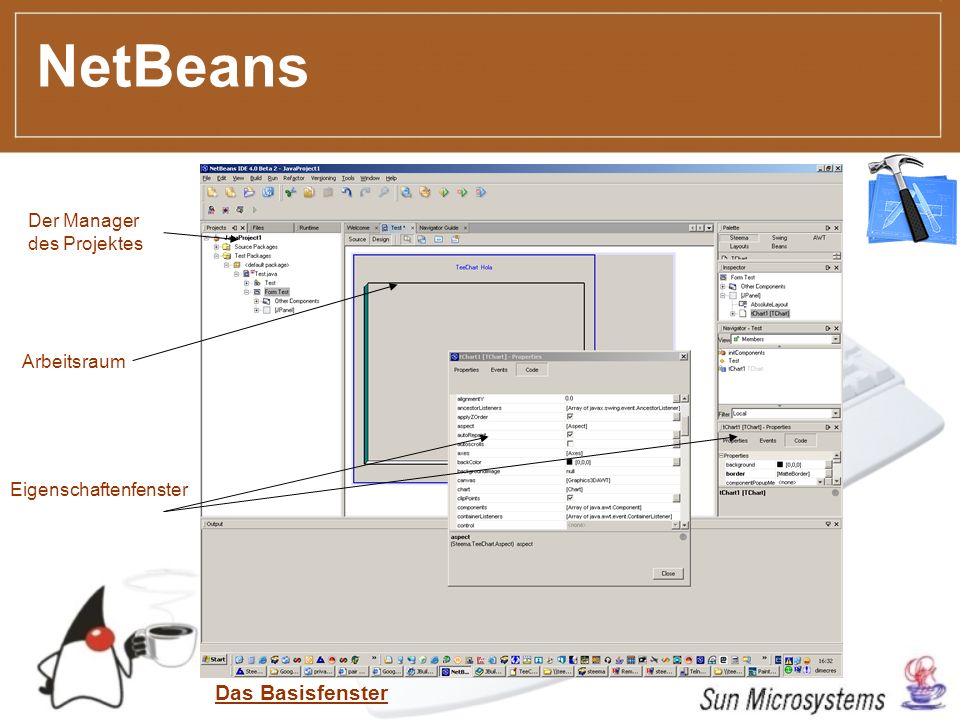960x720 pixels.
Task: Click the Connection Mode icon in form designer toolbar
Action: pos(422,239)
